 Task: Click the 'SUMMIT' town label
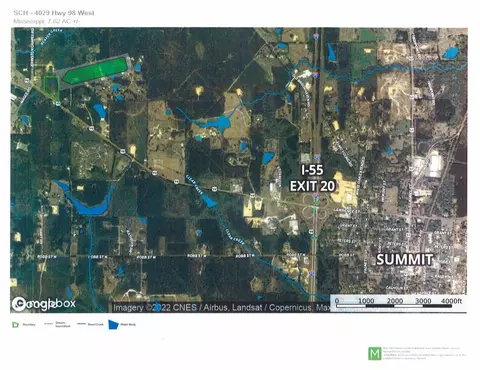[x=405, y=260]
